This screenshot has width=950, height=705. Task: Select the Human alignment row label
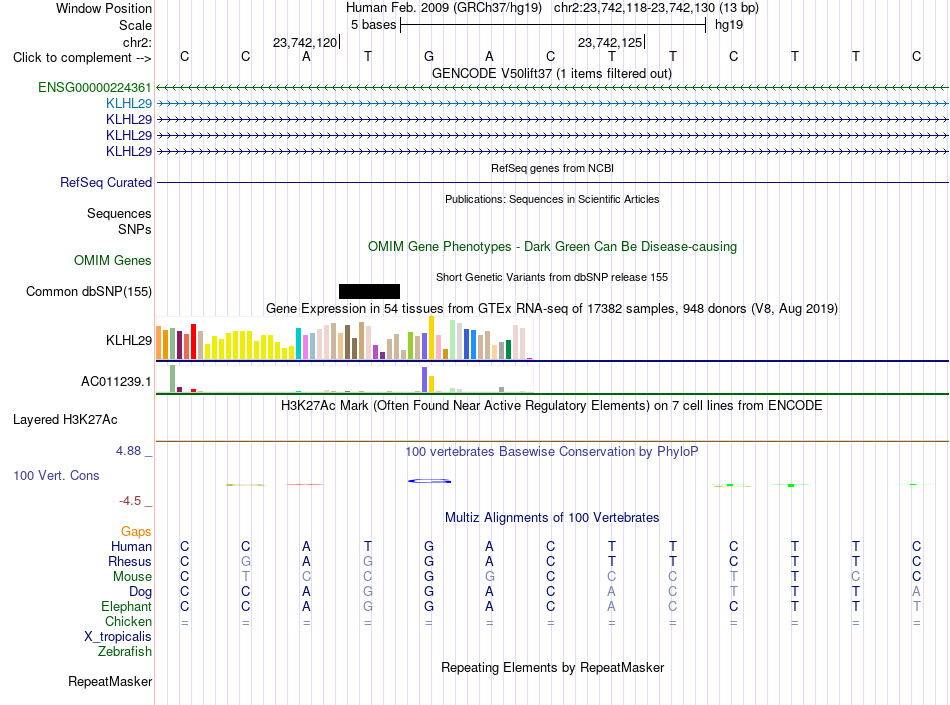131,546
